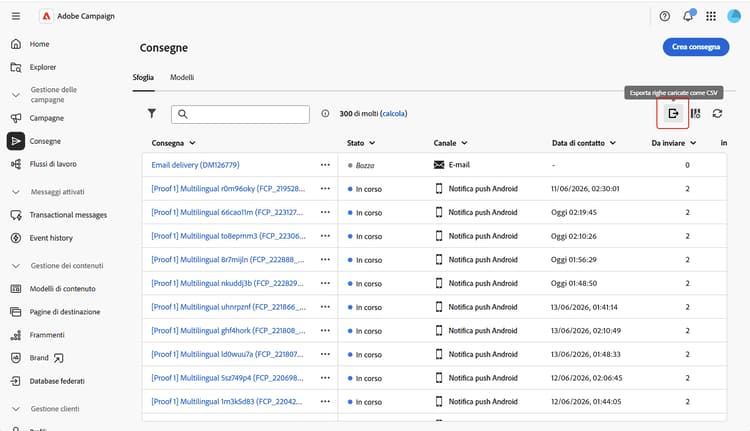750x431 pixels.
Task: Open the hamburger navigation menu
Action: pyautogui.click(x=16, y=16)
